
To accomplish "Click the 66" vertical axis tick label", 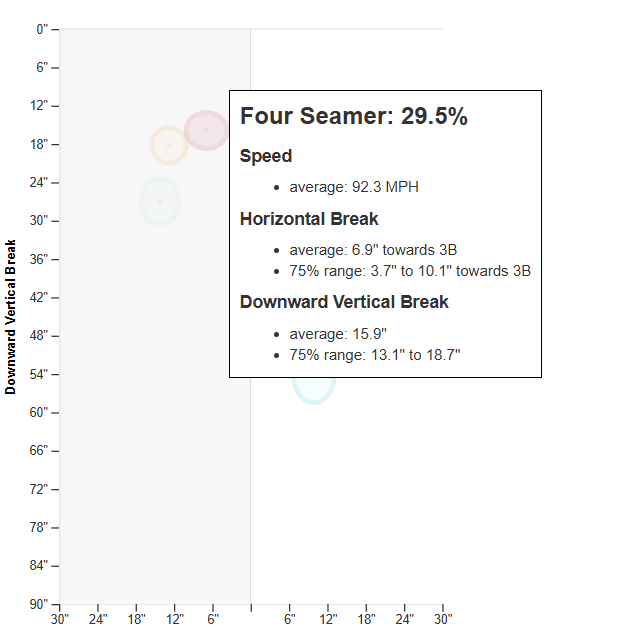I will click(x=39, y=451).
